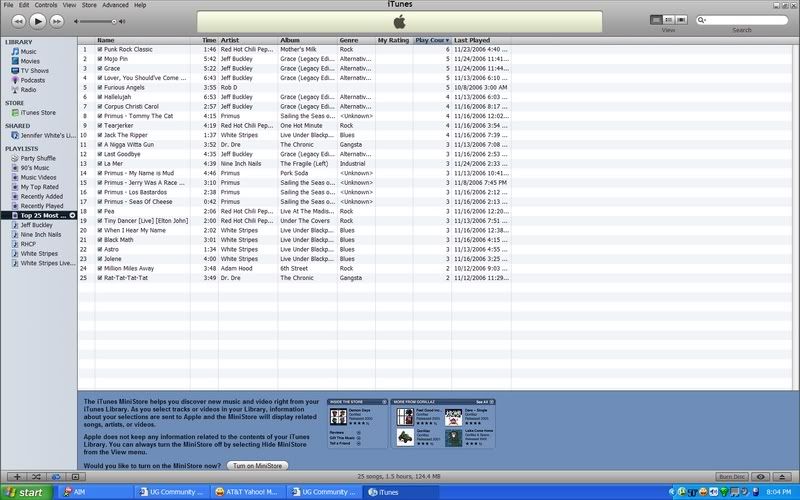Skip to the previous track
Screen dimensions: 800x500
coord(18,21)
